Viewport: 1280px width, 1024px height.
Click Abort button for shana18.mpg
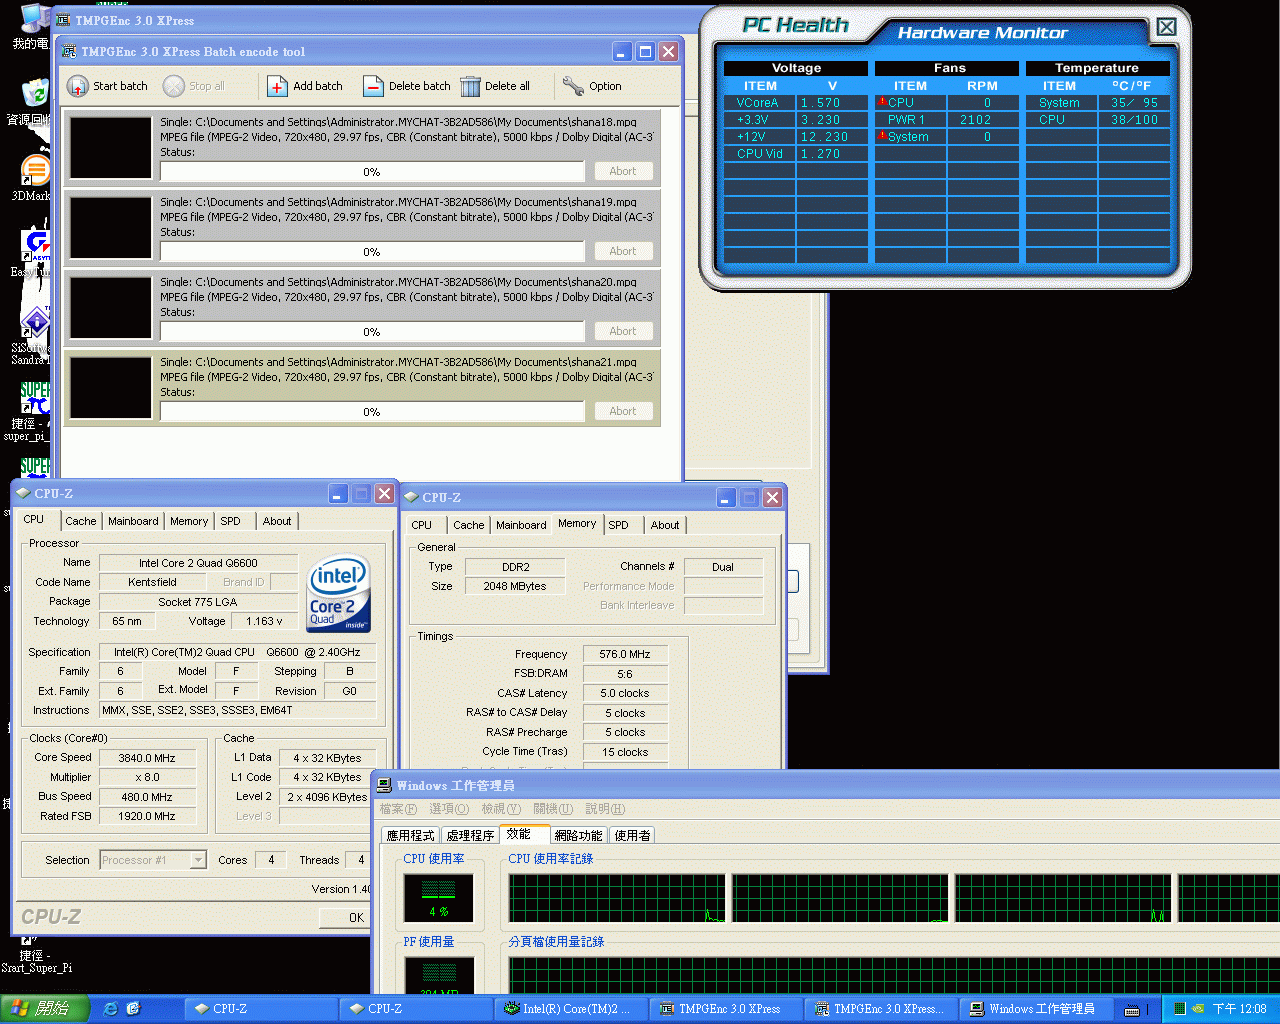pyautogui.click(x=623, y=171)
